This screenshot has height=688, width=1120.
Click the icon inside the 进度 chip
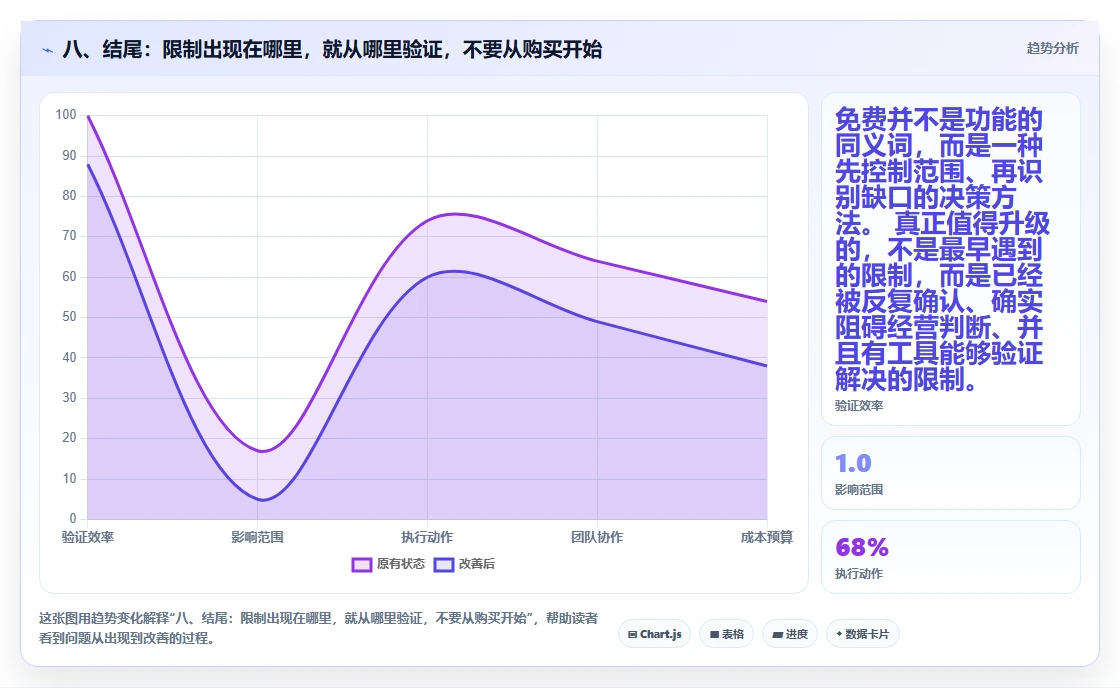[x=778, y=634]
